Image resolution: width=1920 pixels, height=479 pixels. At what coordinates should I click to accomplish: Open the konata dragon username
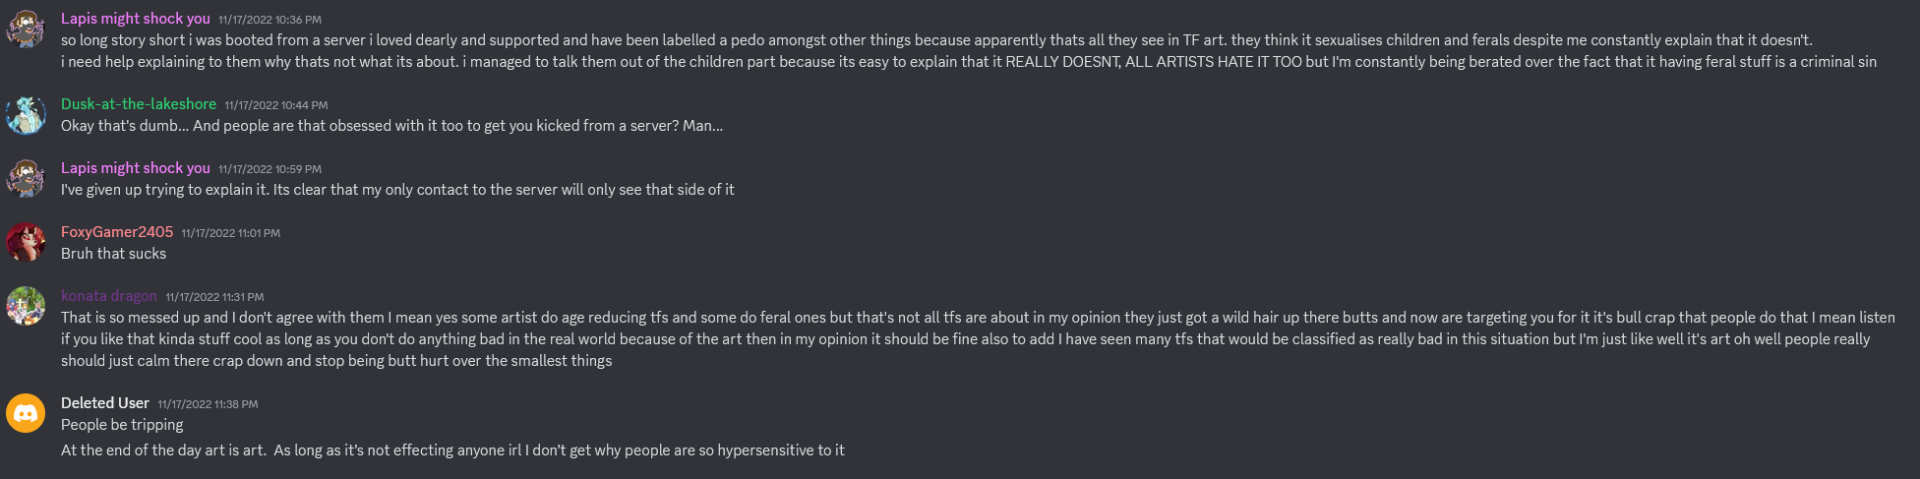point(109,296)
